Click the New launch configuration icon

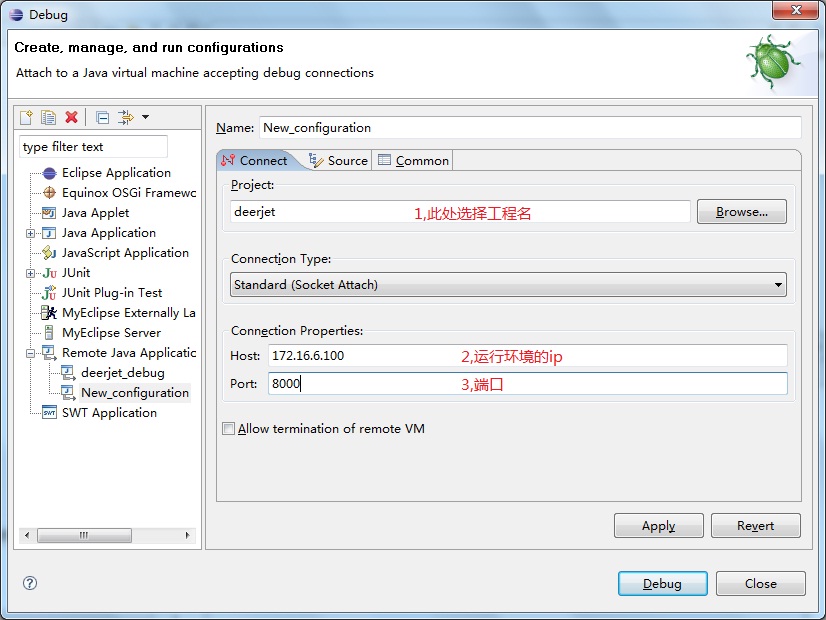[26, 117]
